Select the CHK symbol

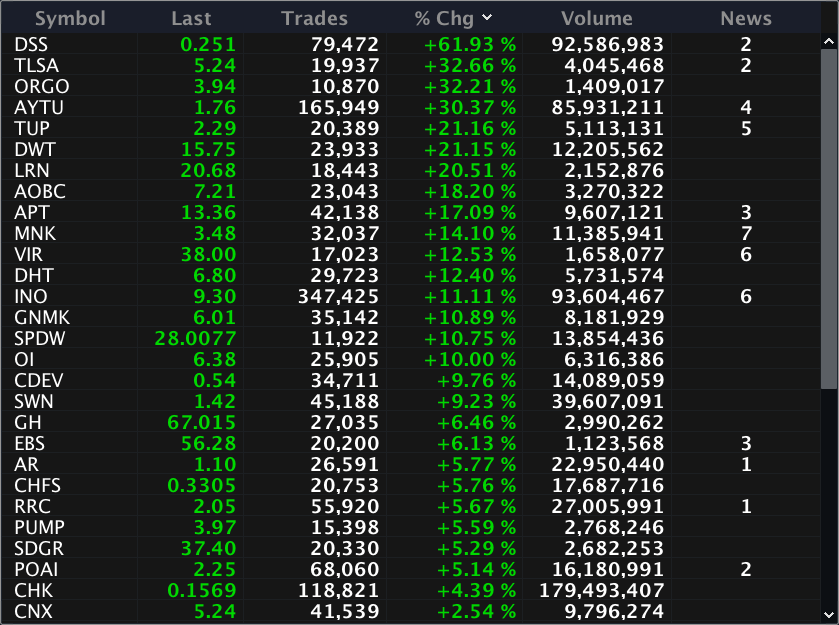pos(34,590)
